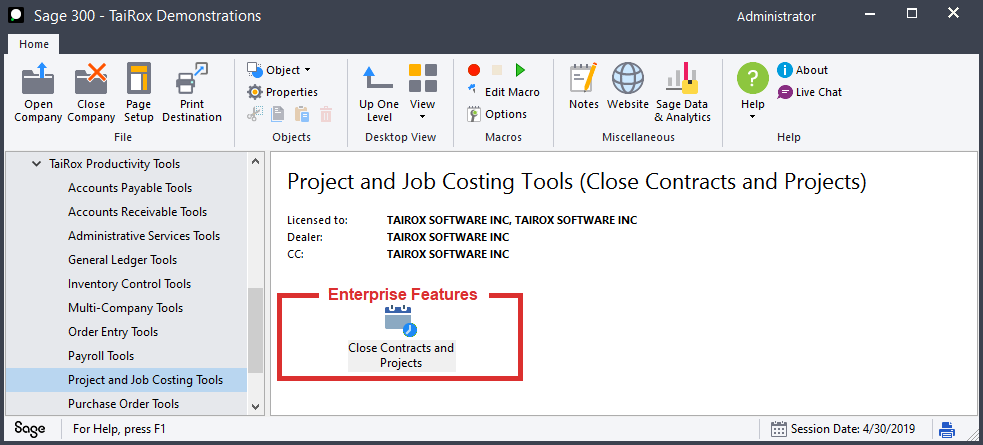Click the printer icon in the status bar
Screen dimensions: 983x445
(947, 429)
